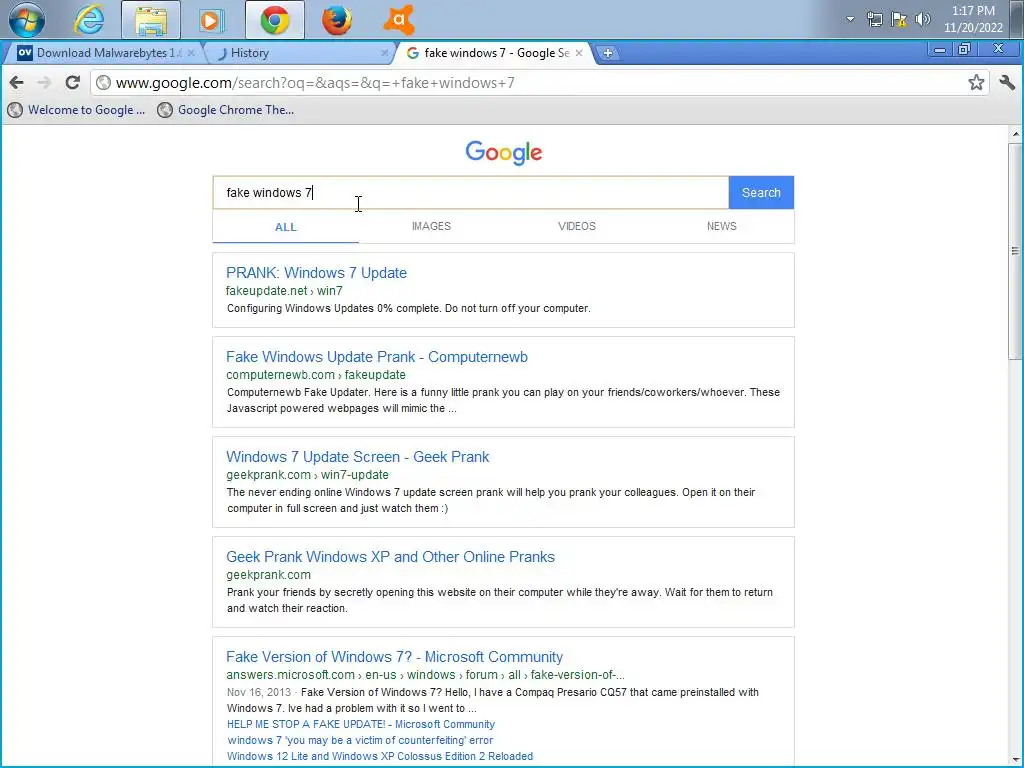Click the vertical scrollbar thumb

(x=1016, y=251)
